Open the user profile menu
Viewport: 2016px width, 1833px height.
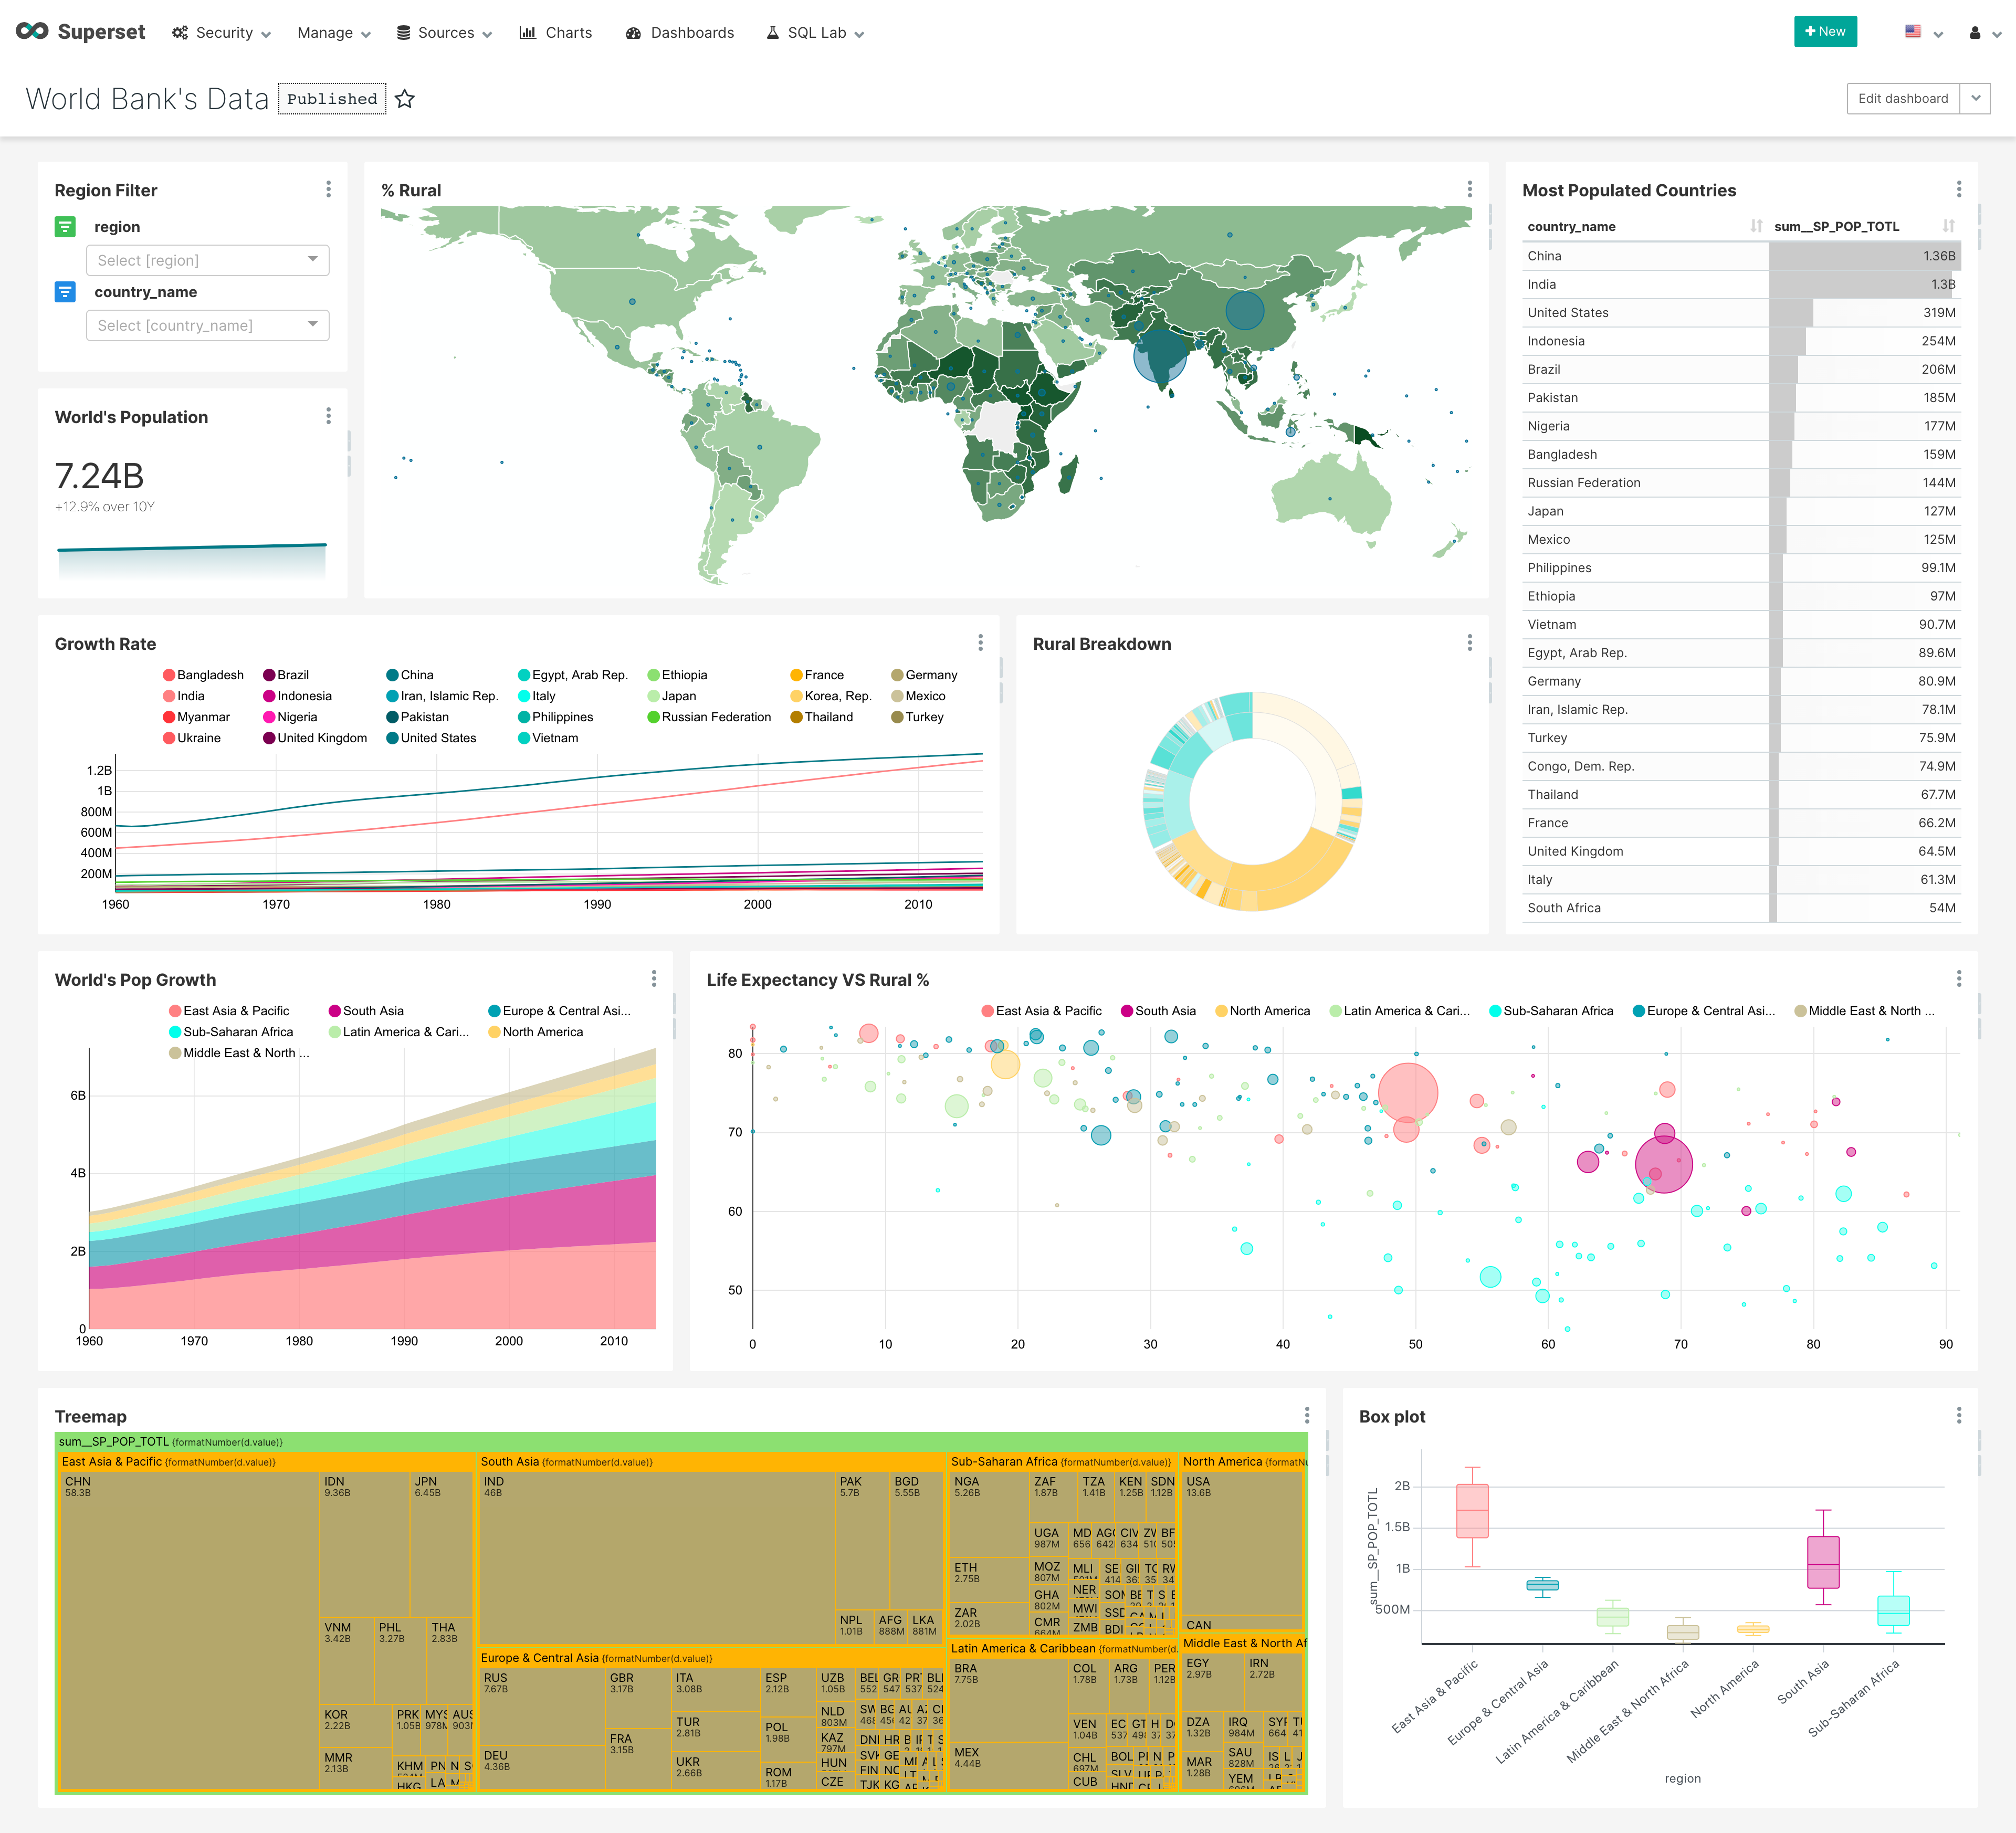1975,31
